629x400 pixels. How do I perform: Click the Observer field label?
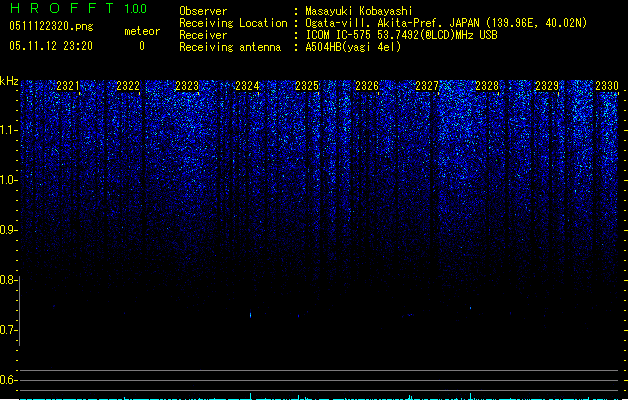point(203,11)
